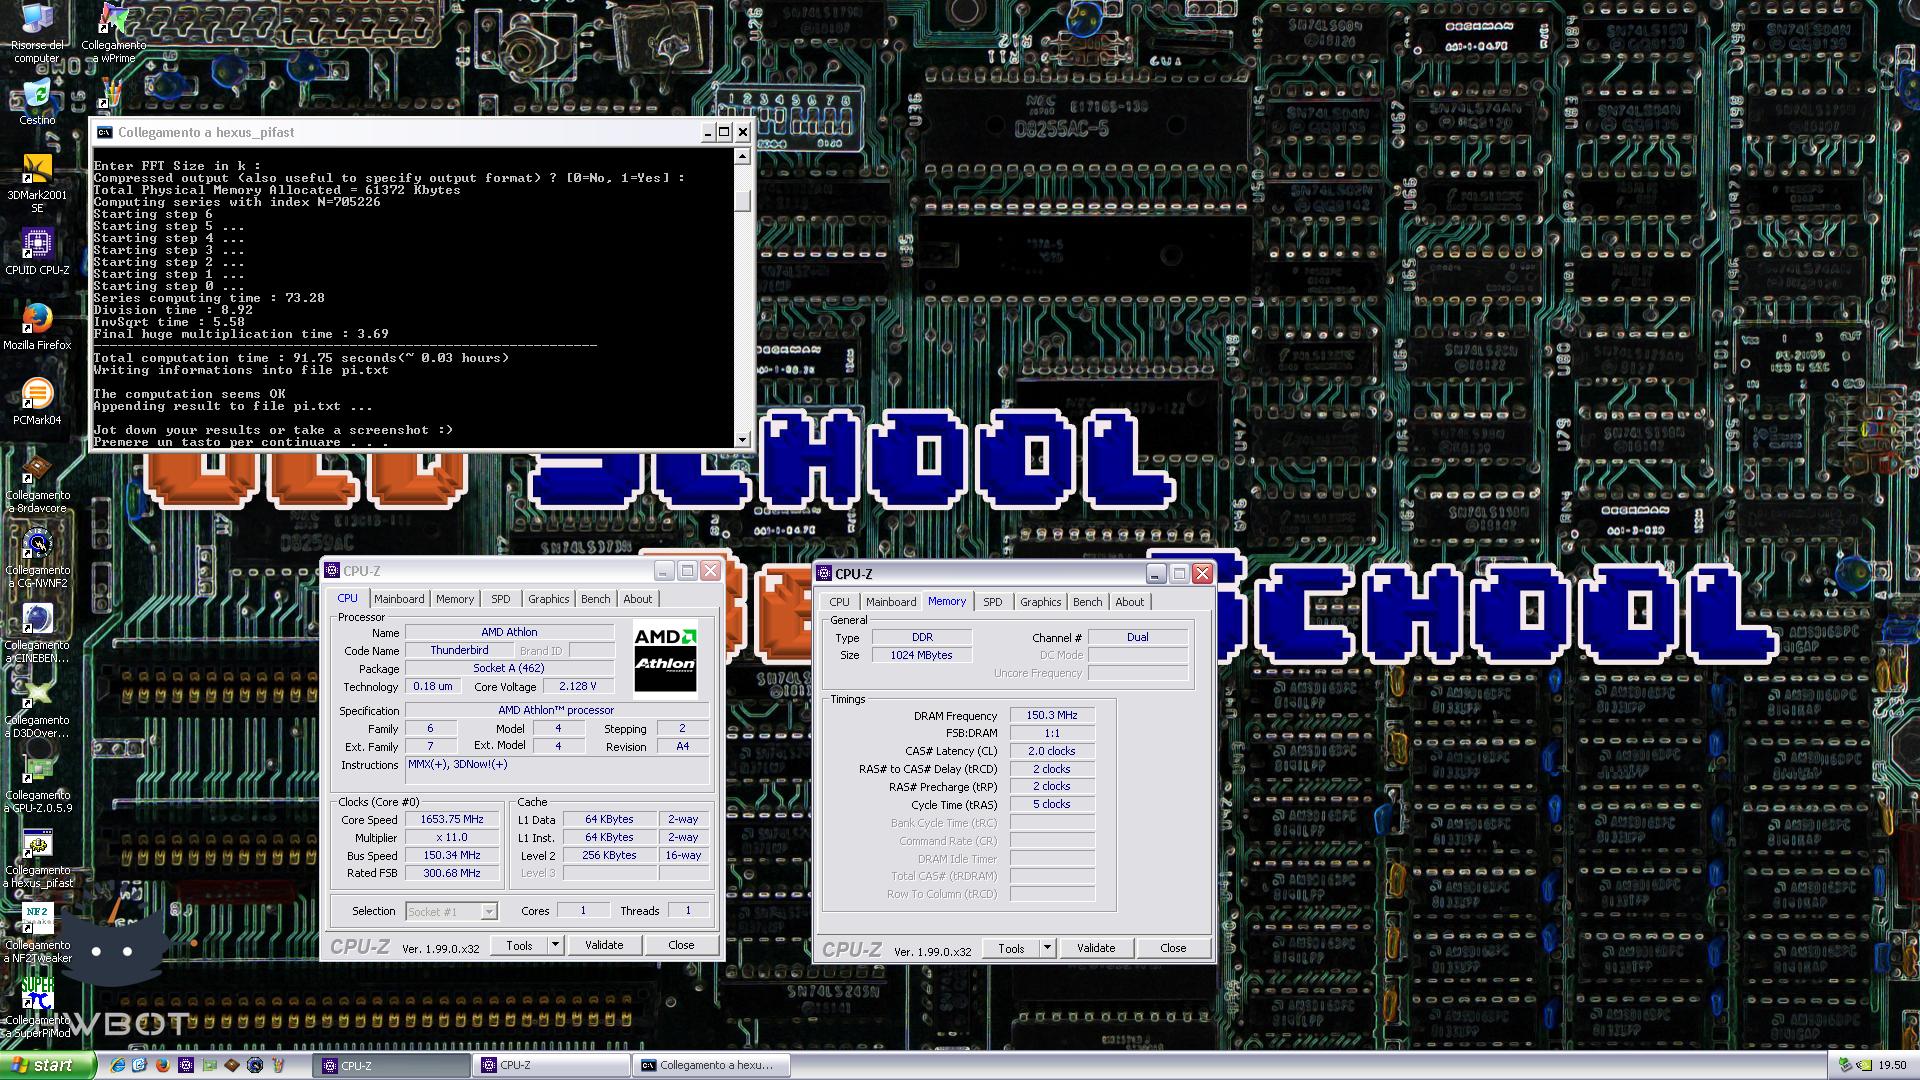Click Tools button in right CPU-Z window

(x=1011, y=948)
